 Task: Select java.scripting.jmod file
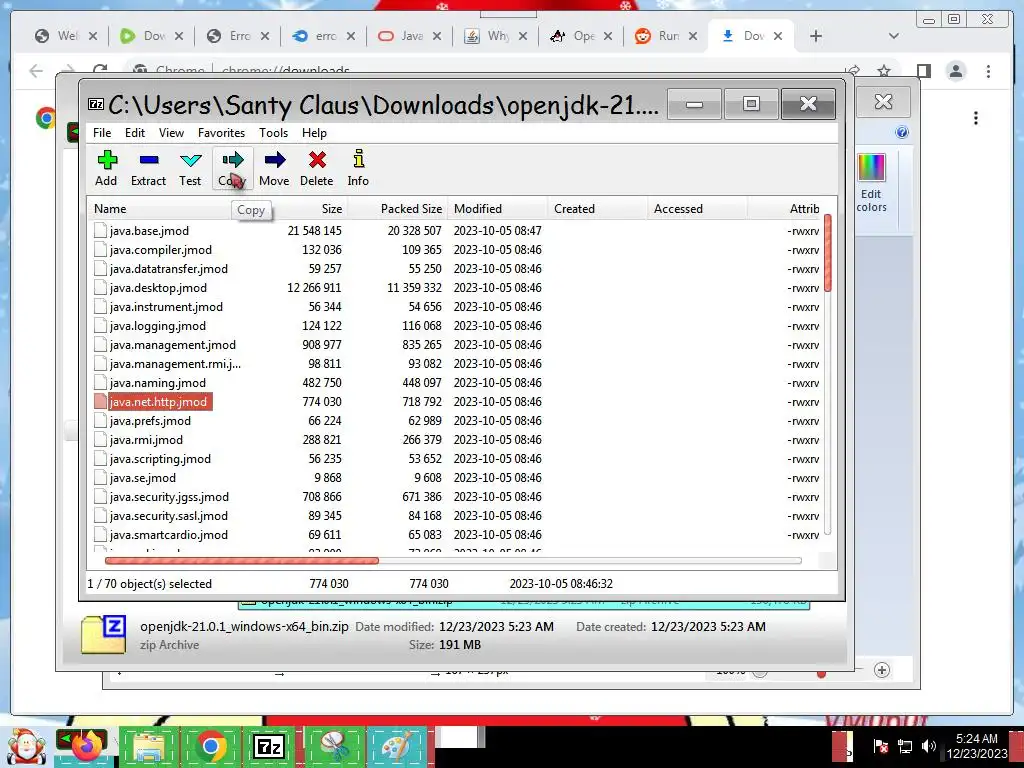coord(160,458)
